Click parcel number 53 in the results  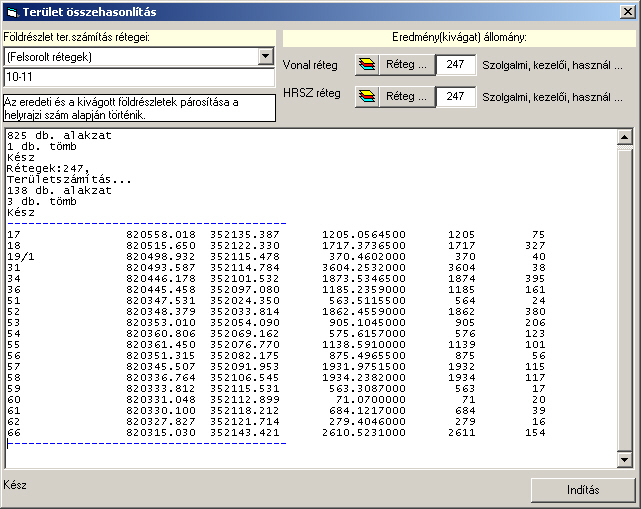click(x=13, y=323)
